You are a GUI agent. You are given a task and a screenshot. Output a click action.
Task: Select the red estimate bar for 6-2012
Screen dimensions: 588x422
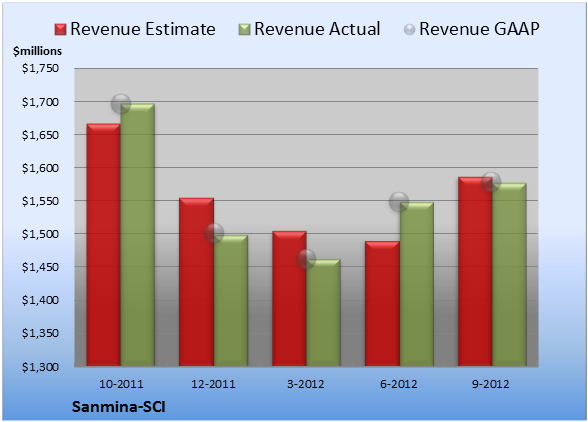(x=382, y=303)
